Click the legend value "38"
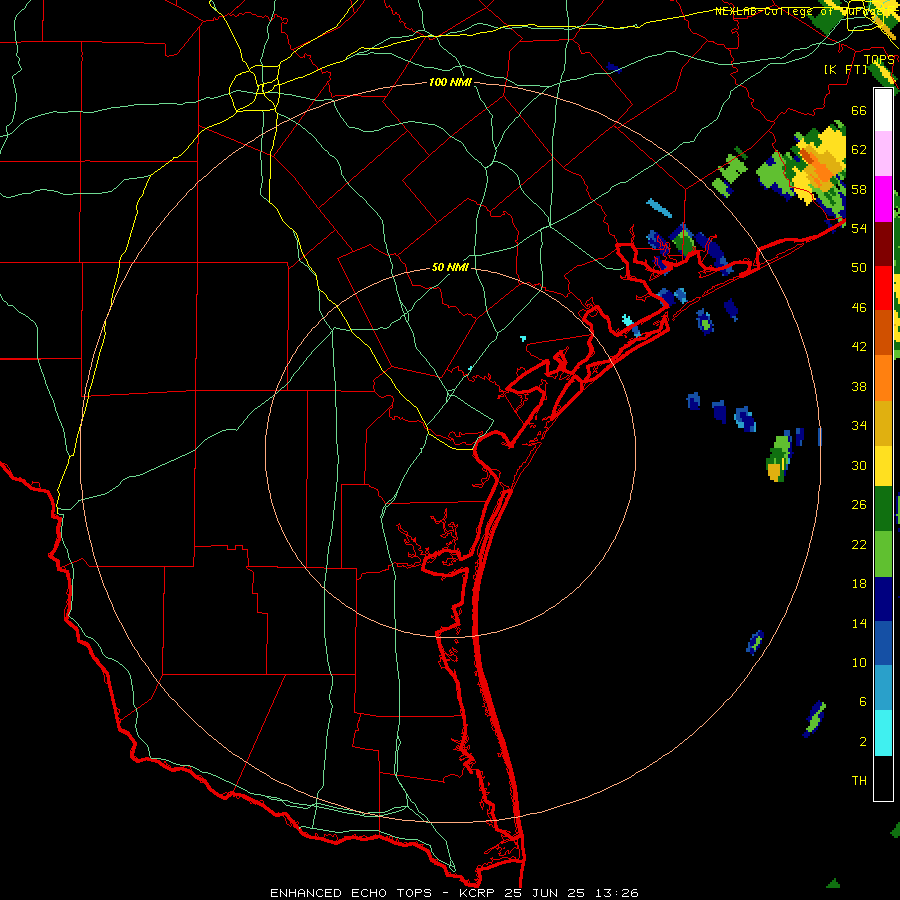This screenshot has height=900, width=900. click(859, 386)
